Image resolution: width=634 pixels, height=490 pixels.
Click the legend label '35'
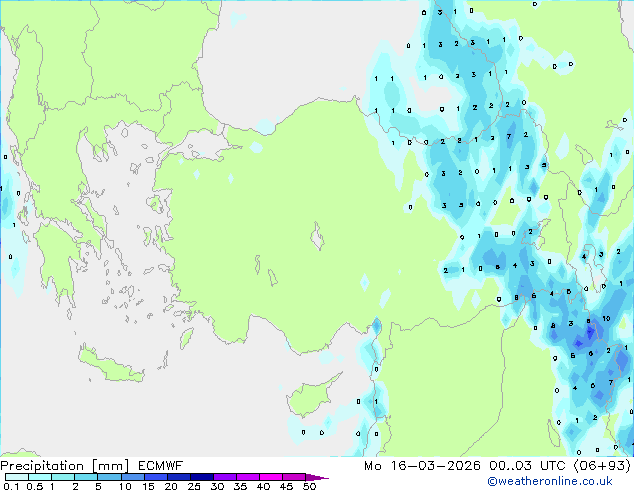coord(240,486)
